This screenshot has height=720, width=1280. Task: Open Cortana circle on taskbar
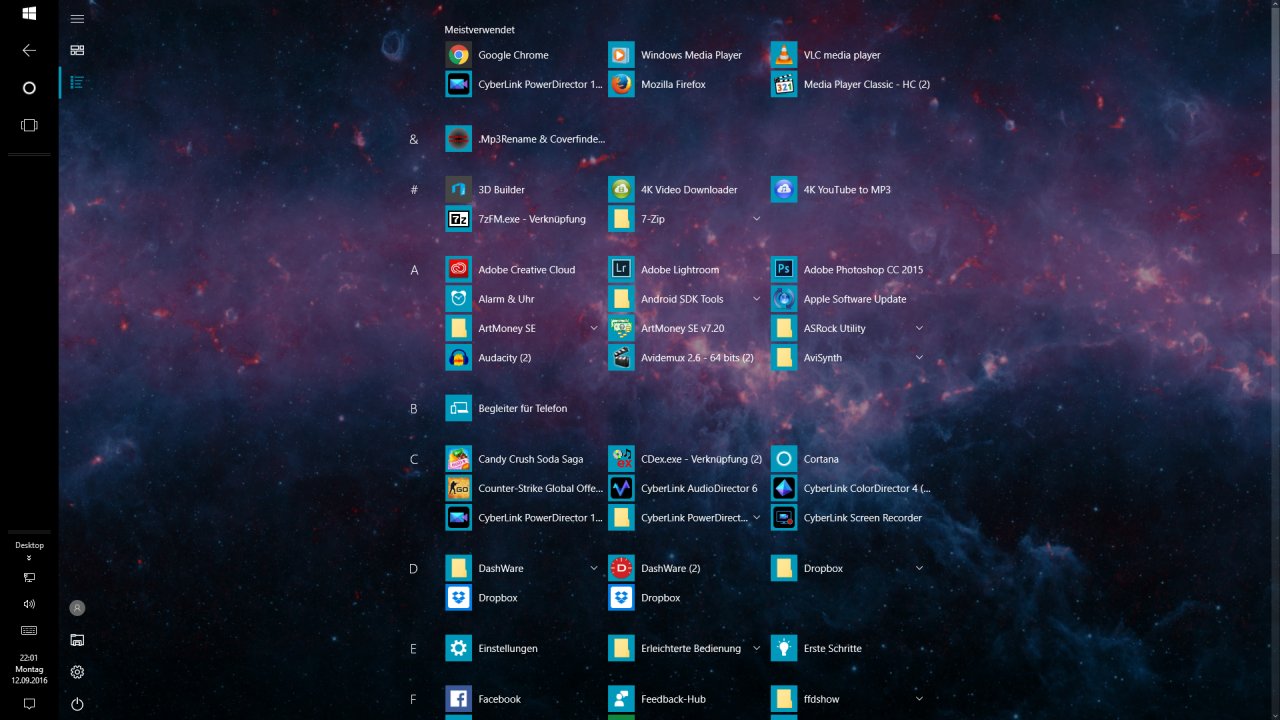(29, 88)
